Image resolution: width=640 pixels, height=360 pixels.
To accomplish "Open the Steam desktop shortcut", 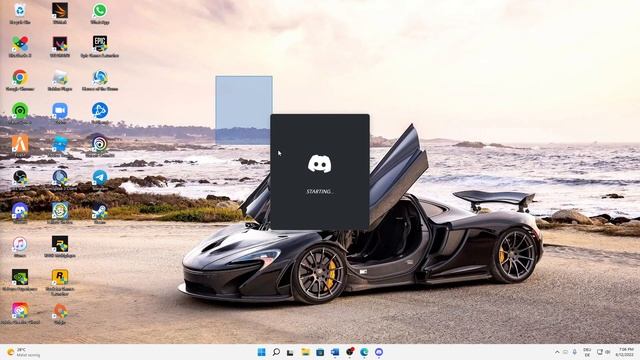I will 100,213.
